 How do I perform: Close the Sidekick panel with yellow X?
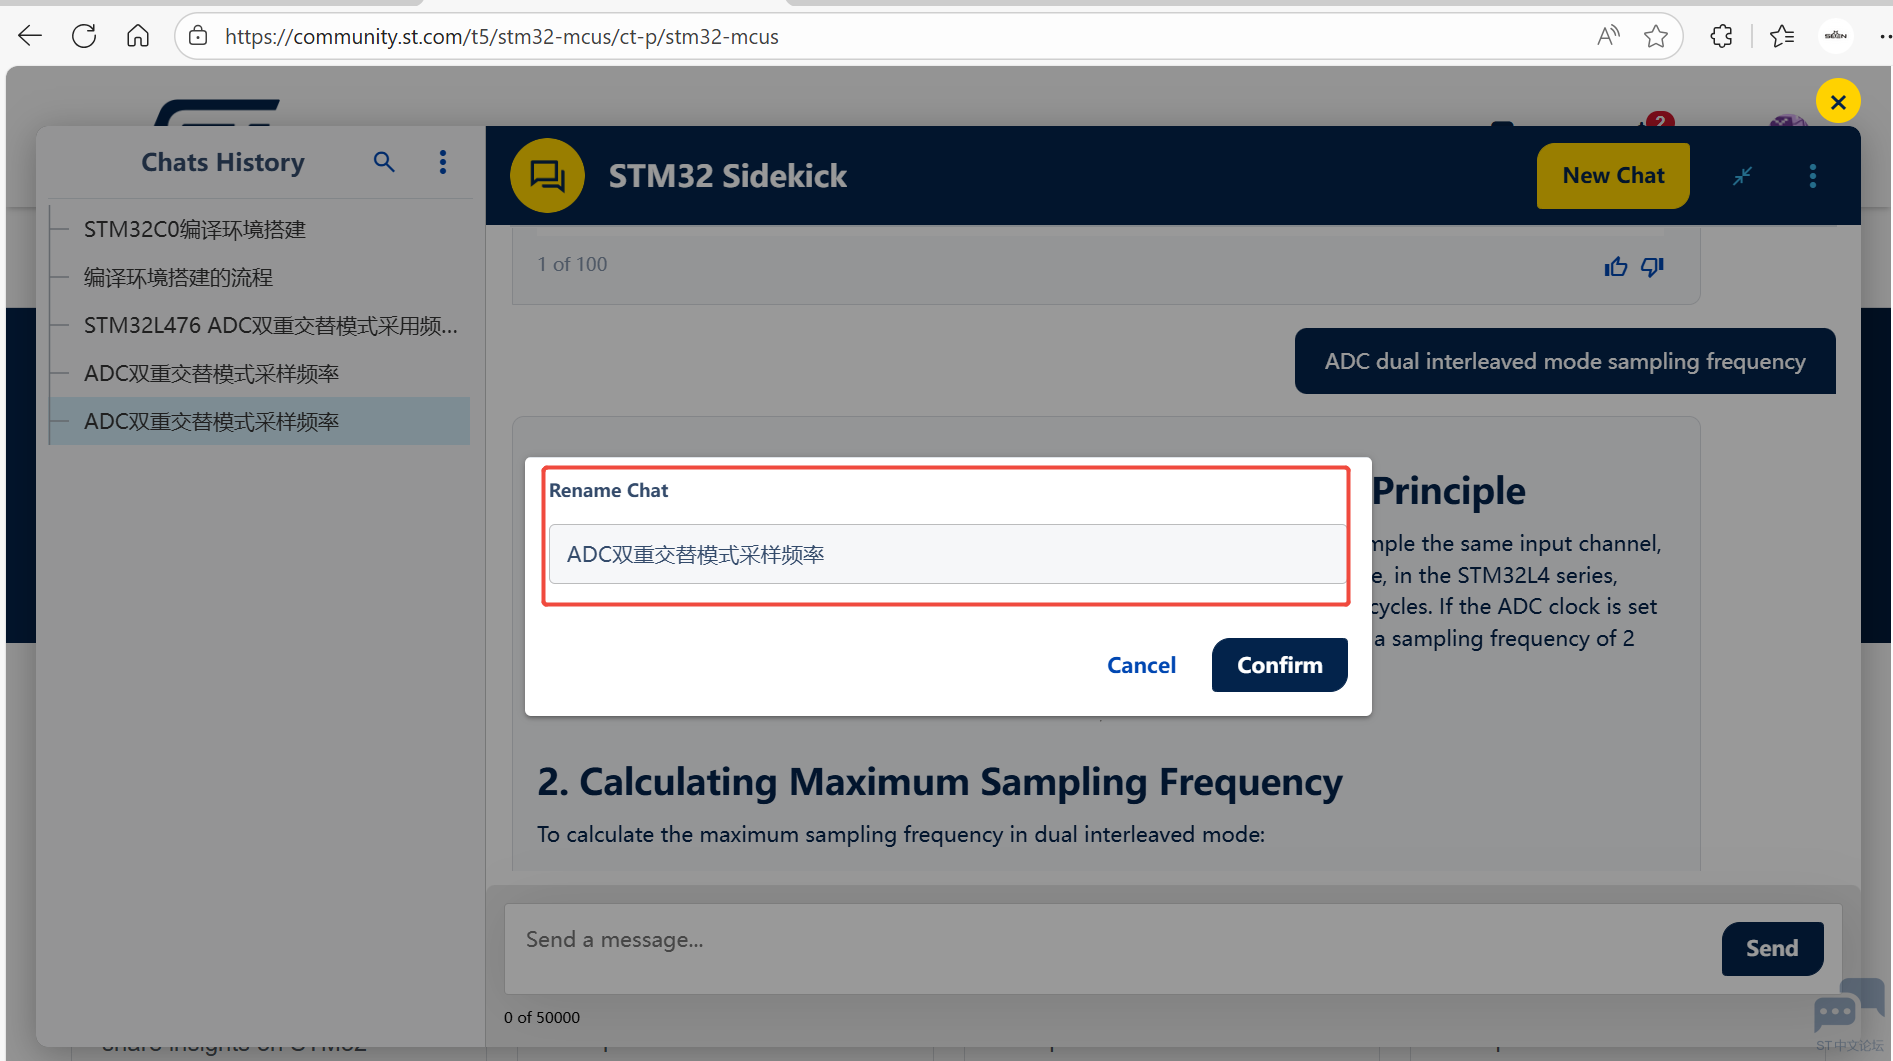[x=1837, y=101]
